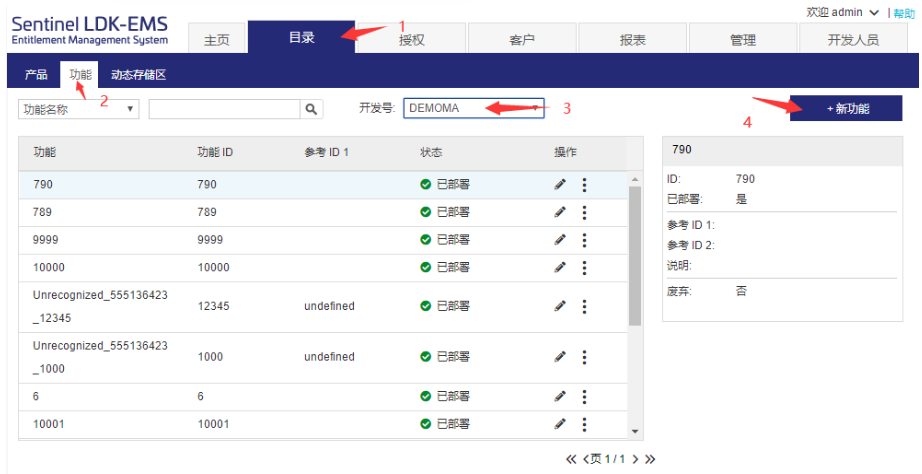Click the + 新功能 button

pyautogui.click(x=846, y=108)
